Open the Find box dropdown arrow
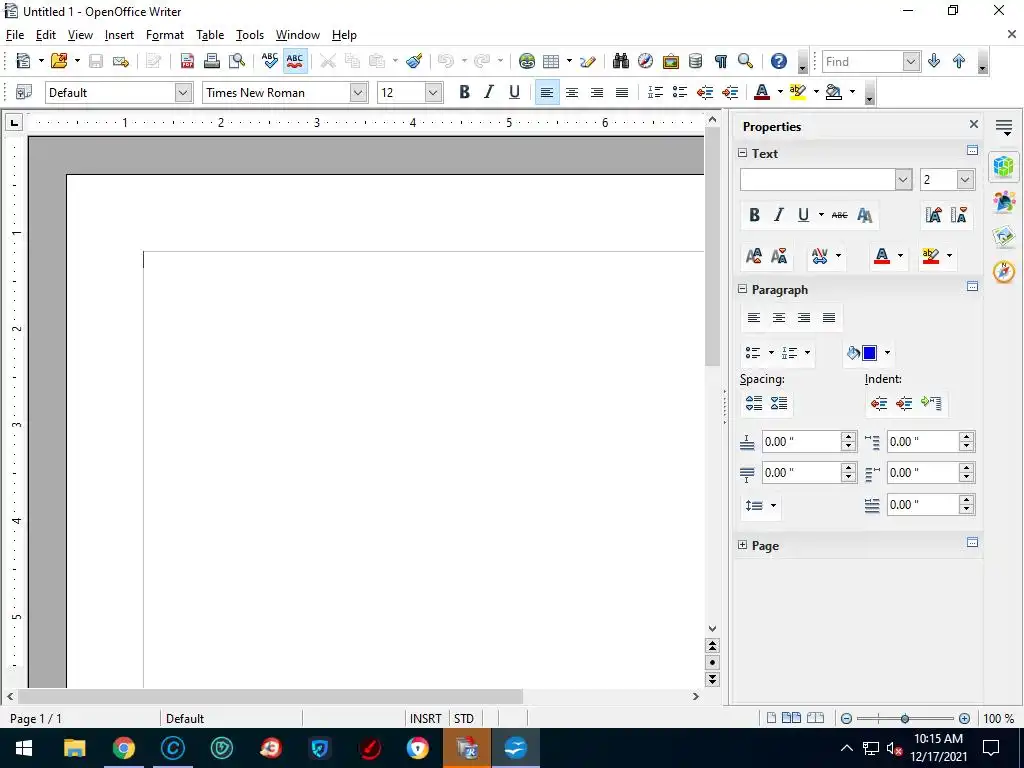The height and width of the screenshot is (768, 1024). click(x=911, y=61)
